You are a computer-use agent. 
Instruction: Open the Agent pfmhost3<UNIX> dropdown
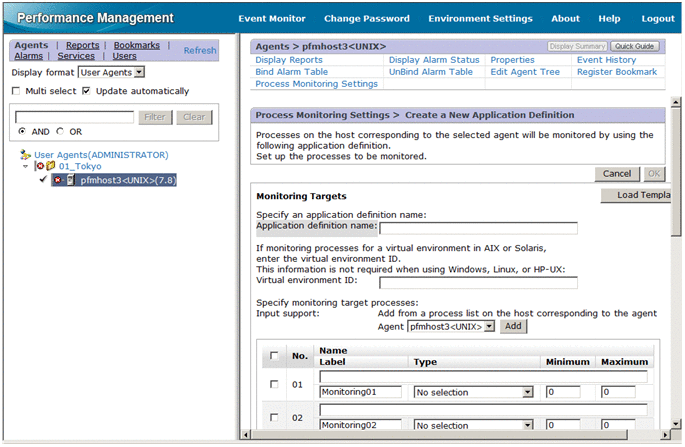pyautogui.click(x=489, y=326)
